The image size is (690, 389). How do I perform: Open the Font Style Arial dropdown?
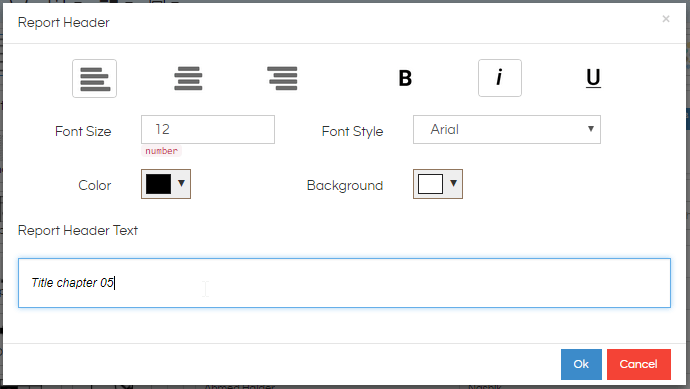507,129
